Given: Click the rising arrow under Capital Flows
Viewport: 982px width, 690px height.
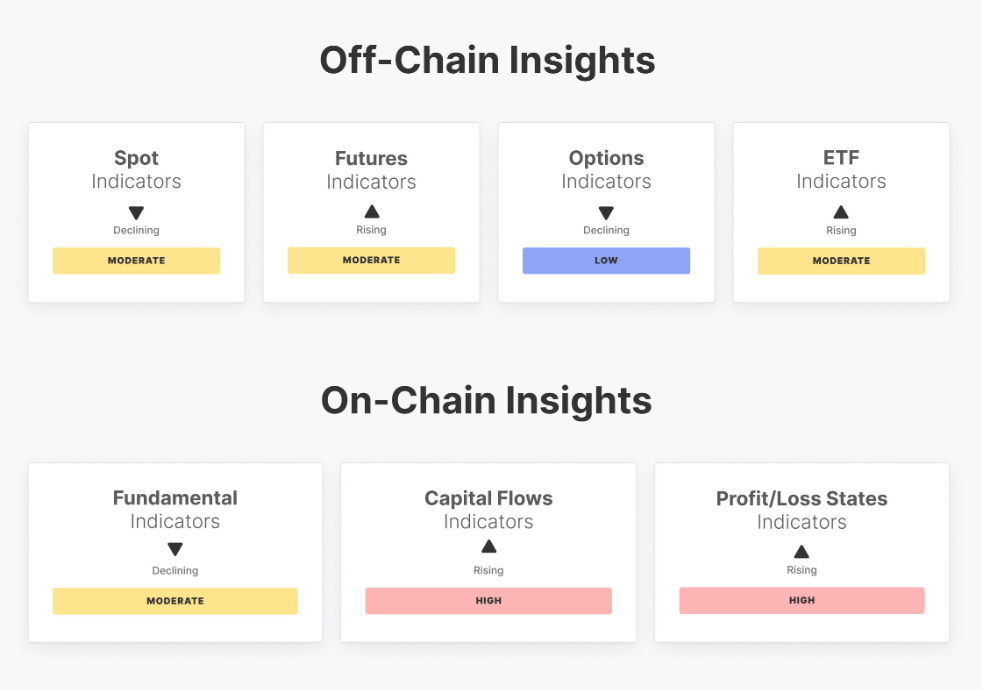Looking at the screenshot, I should tap(488, 547).
